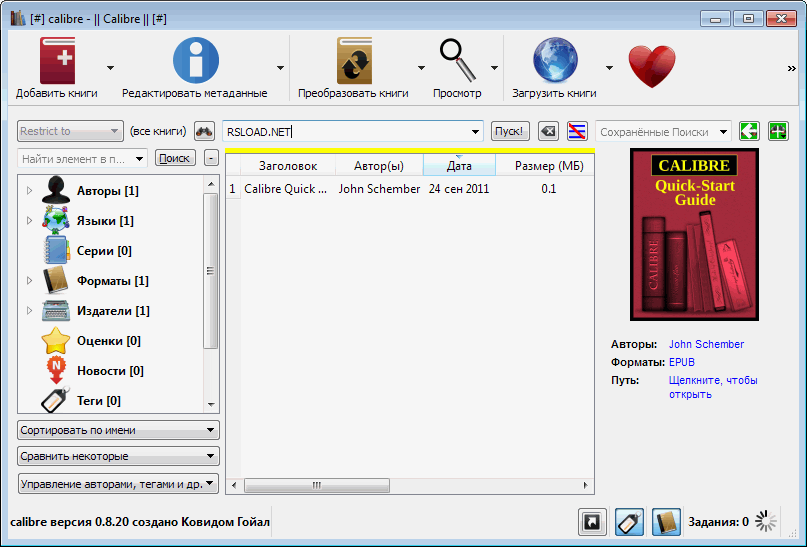This screenshot has width=807, height=547.
Task: Open Редактировать метаданные dropdown arrow
Action: click(280, 68)
